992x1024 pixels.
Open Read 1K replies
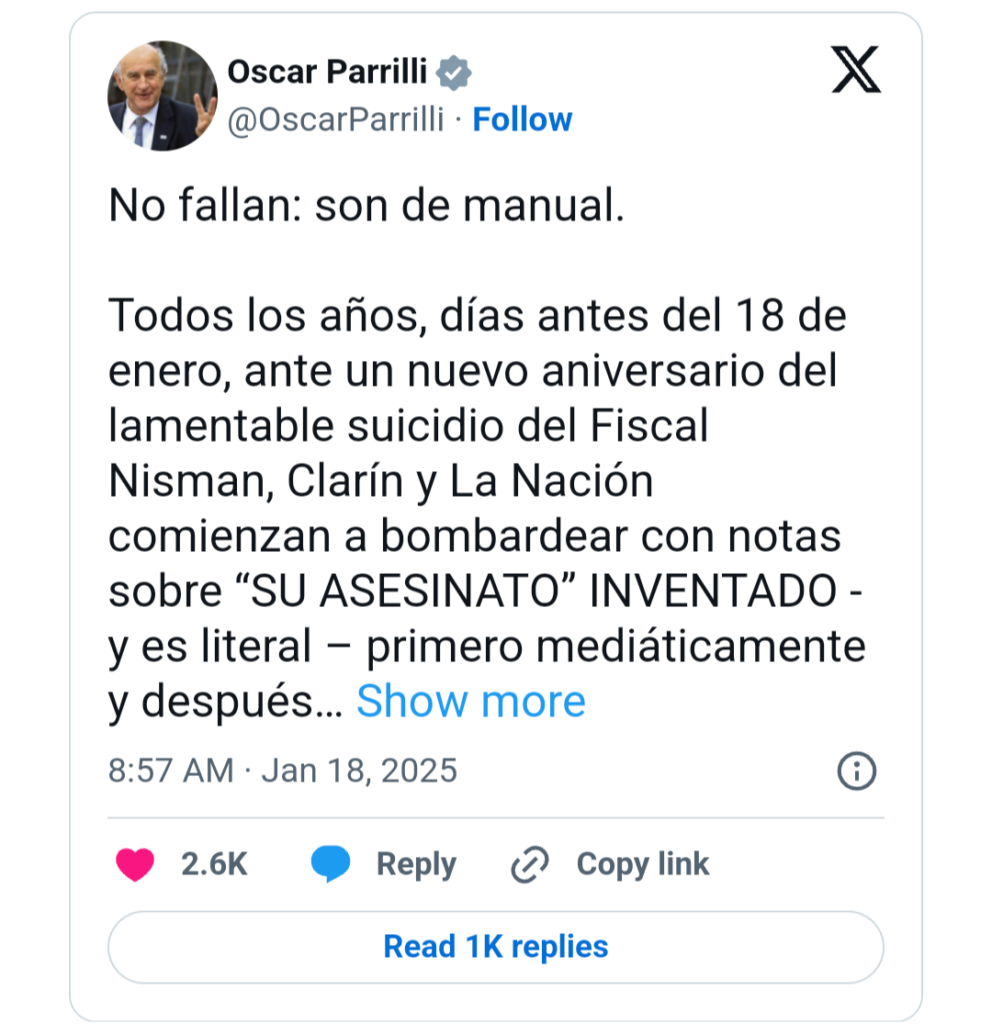click(x=496, y=946)
